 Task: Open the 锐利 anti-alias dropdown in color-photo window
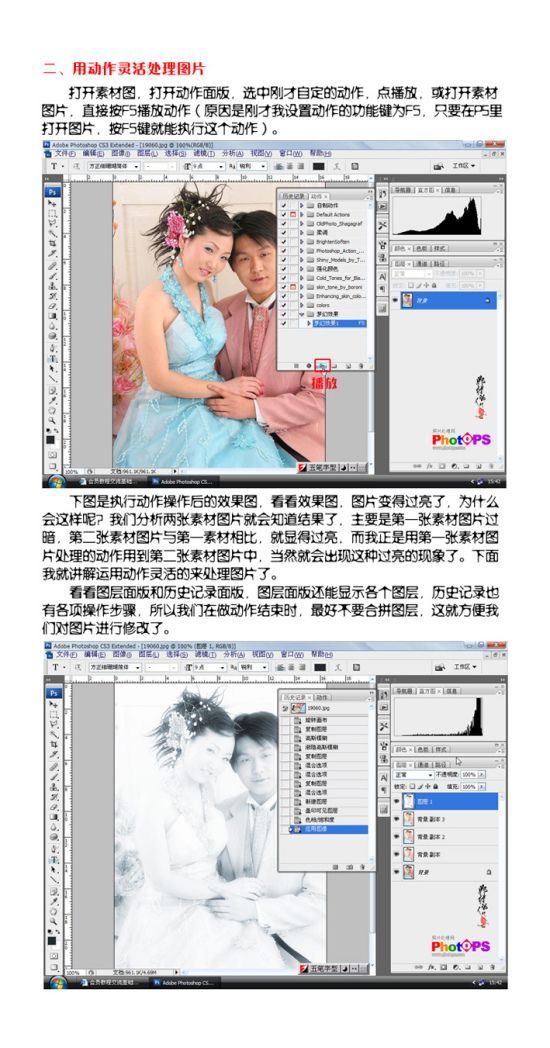pos(263,166)
